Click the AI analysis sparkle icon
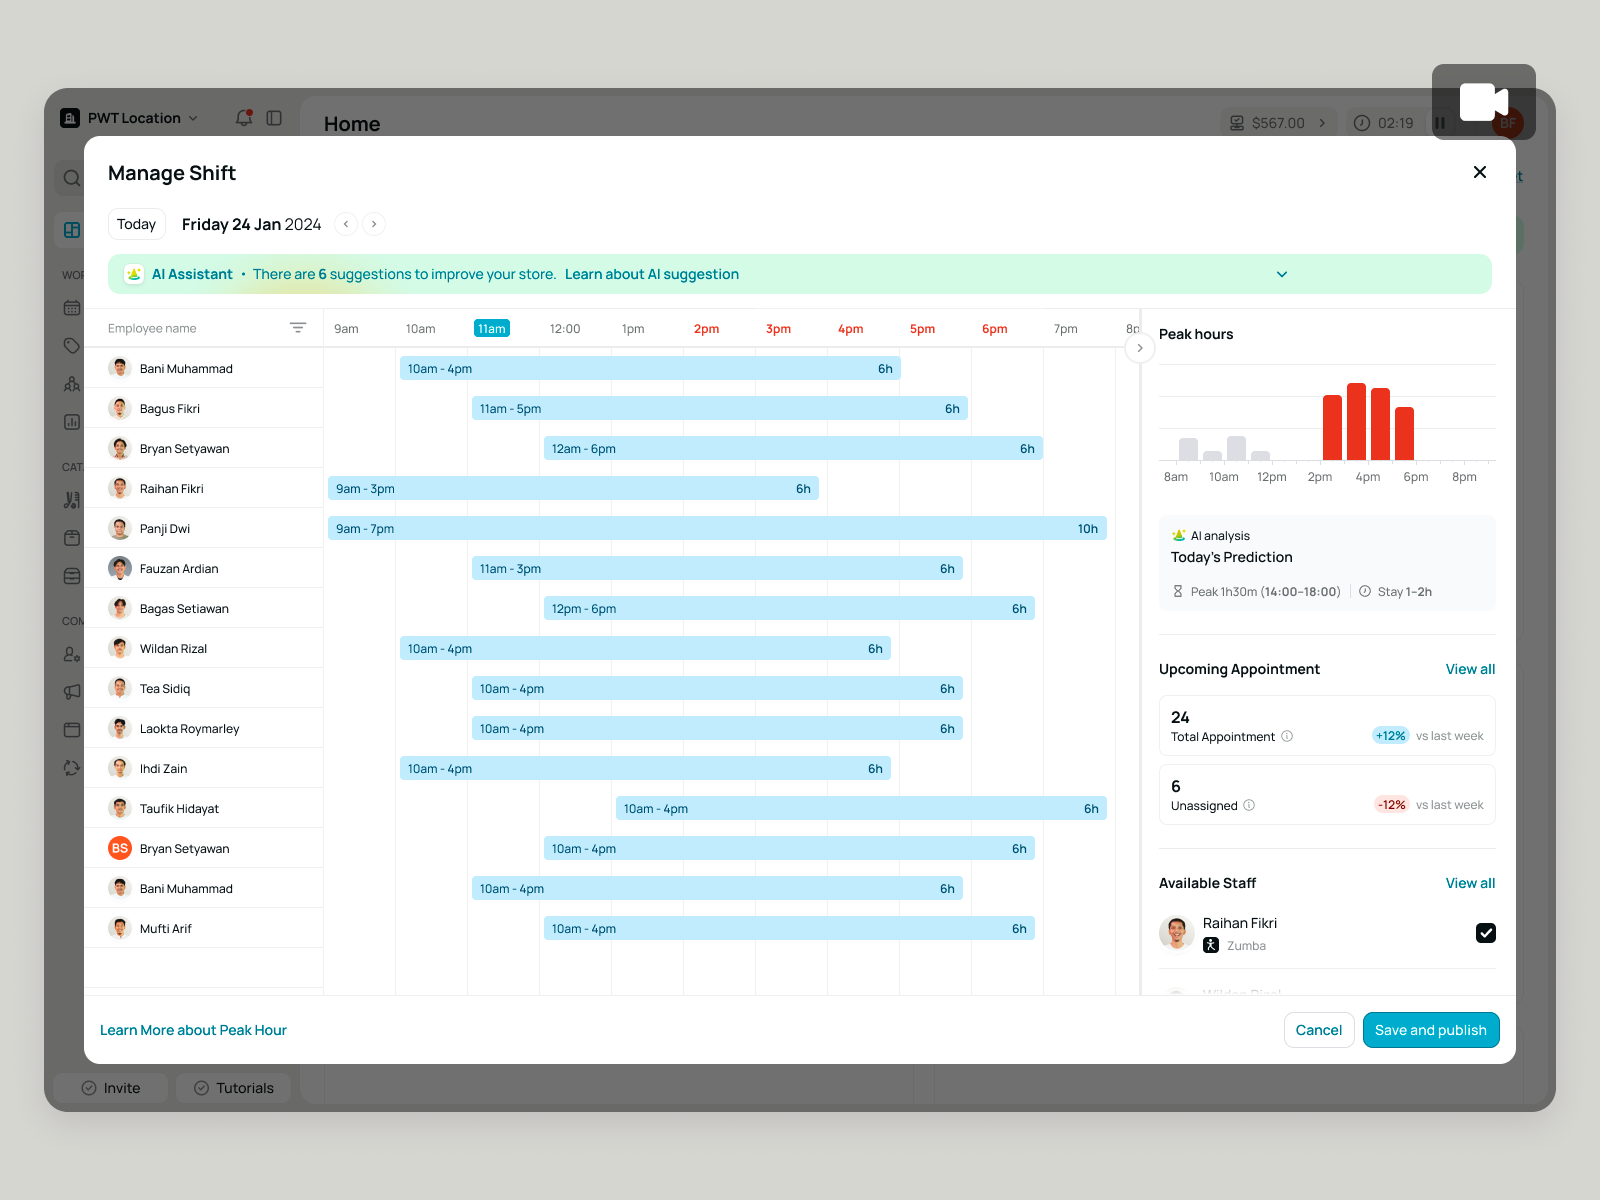1600x1200 pixels. (x=1179, y=536)
